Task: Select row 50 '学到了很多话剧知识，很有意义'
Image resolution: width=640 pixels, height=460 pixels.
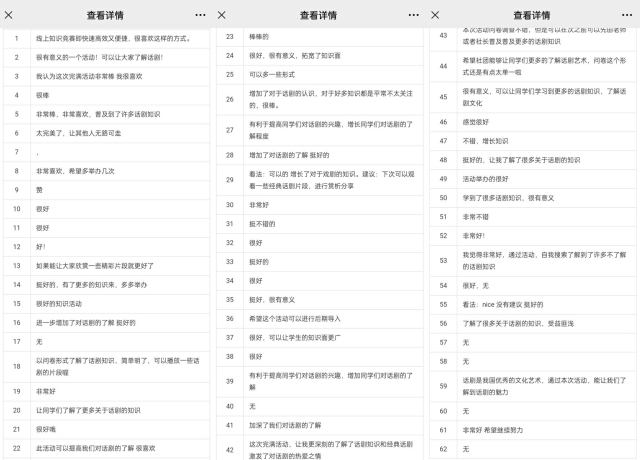Action: (x=508, y=198)
